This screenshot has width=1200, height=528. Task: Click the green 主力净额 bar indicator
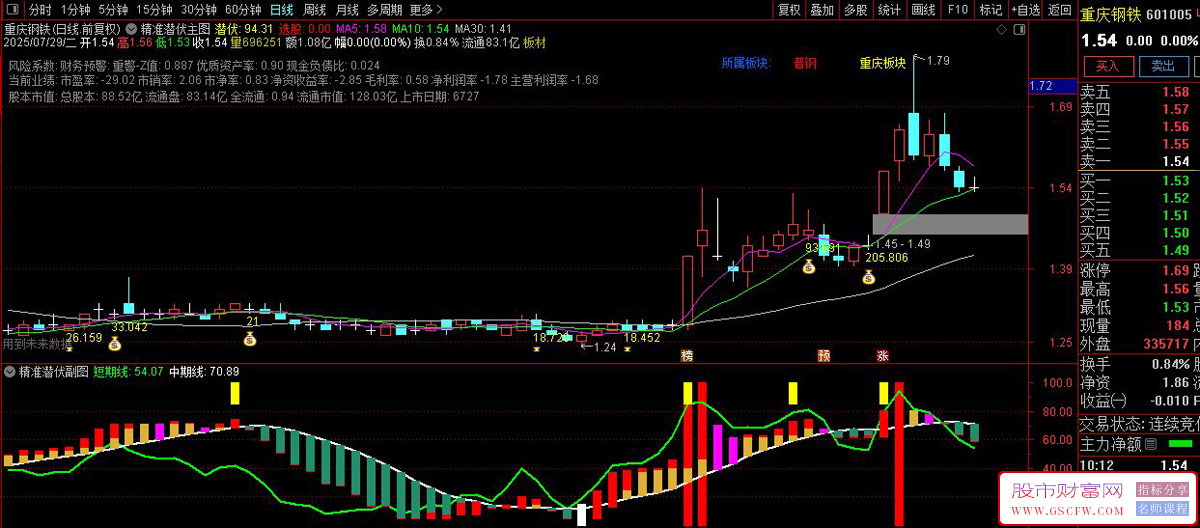point(1180,443)
